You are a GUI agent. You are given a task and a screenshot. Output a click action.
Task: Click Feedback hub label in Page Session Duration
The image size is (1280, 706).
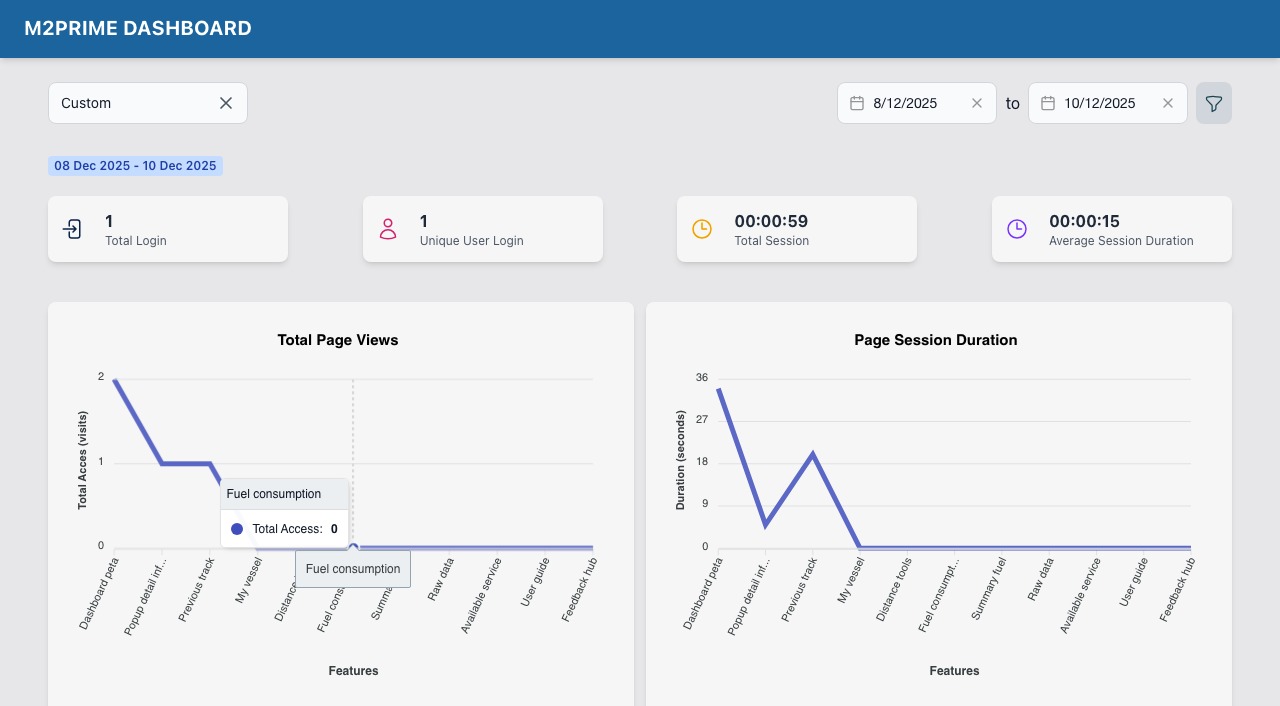tap(1178, 591)
